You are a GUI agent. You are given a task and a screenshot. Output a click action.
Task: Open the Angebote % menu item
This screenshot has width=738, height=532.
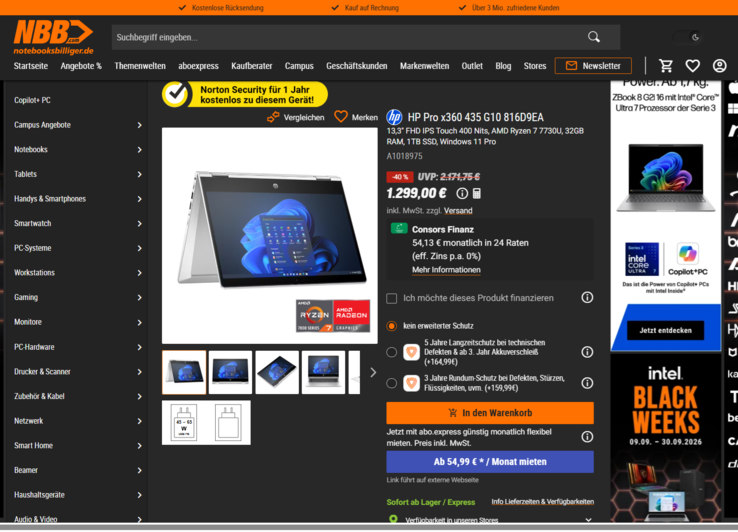[x=81, y=66]
